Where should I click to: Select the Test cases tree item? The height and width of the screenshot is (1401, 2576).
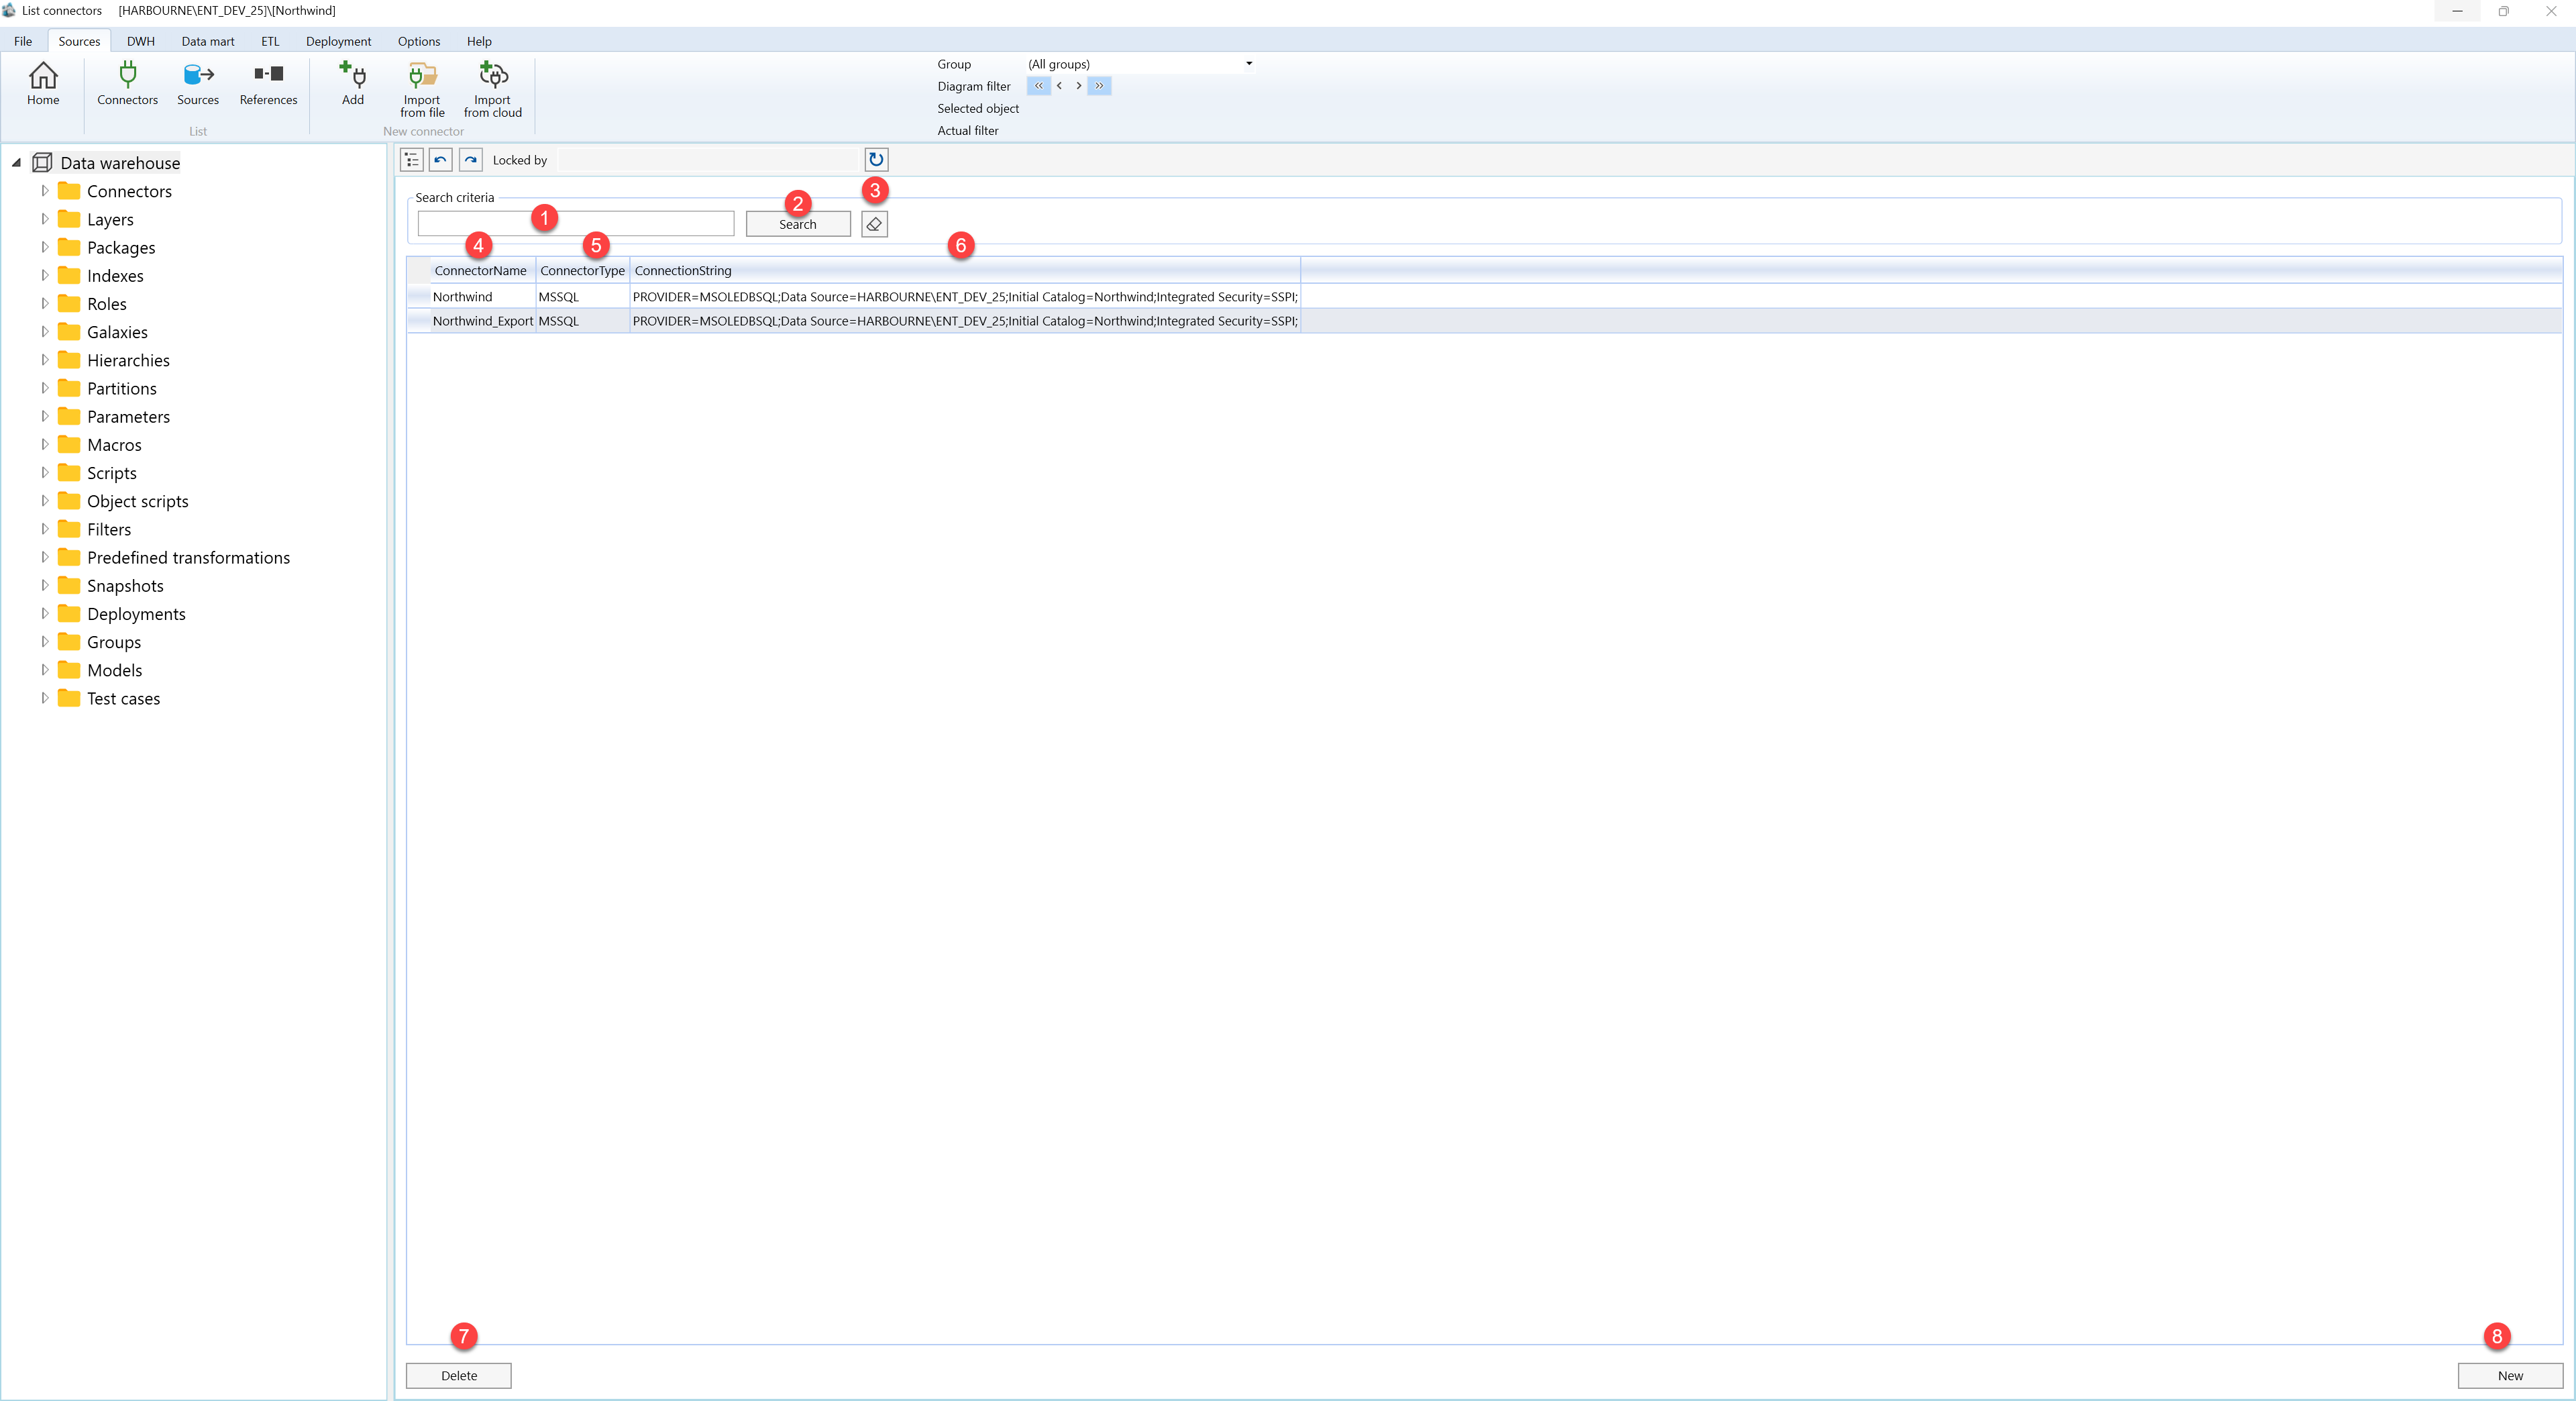[123, 698]
